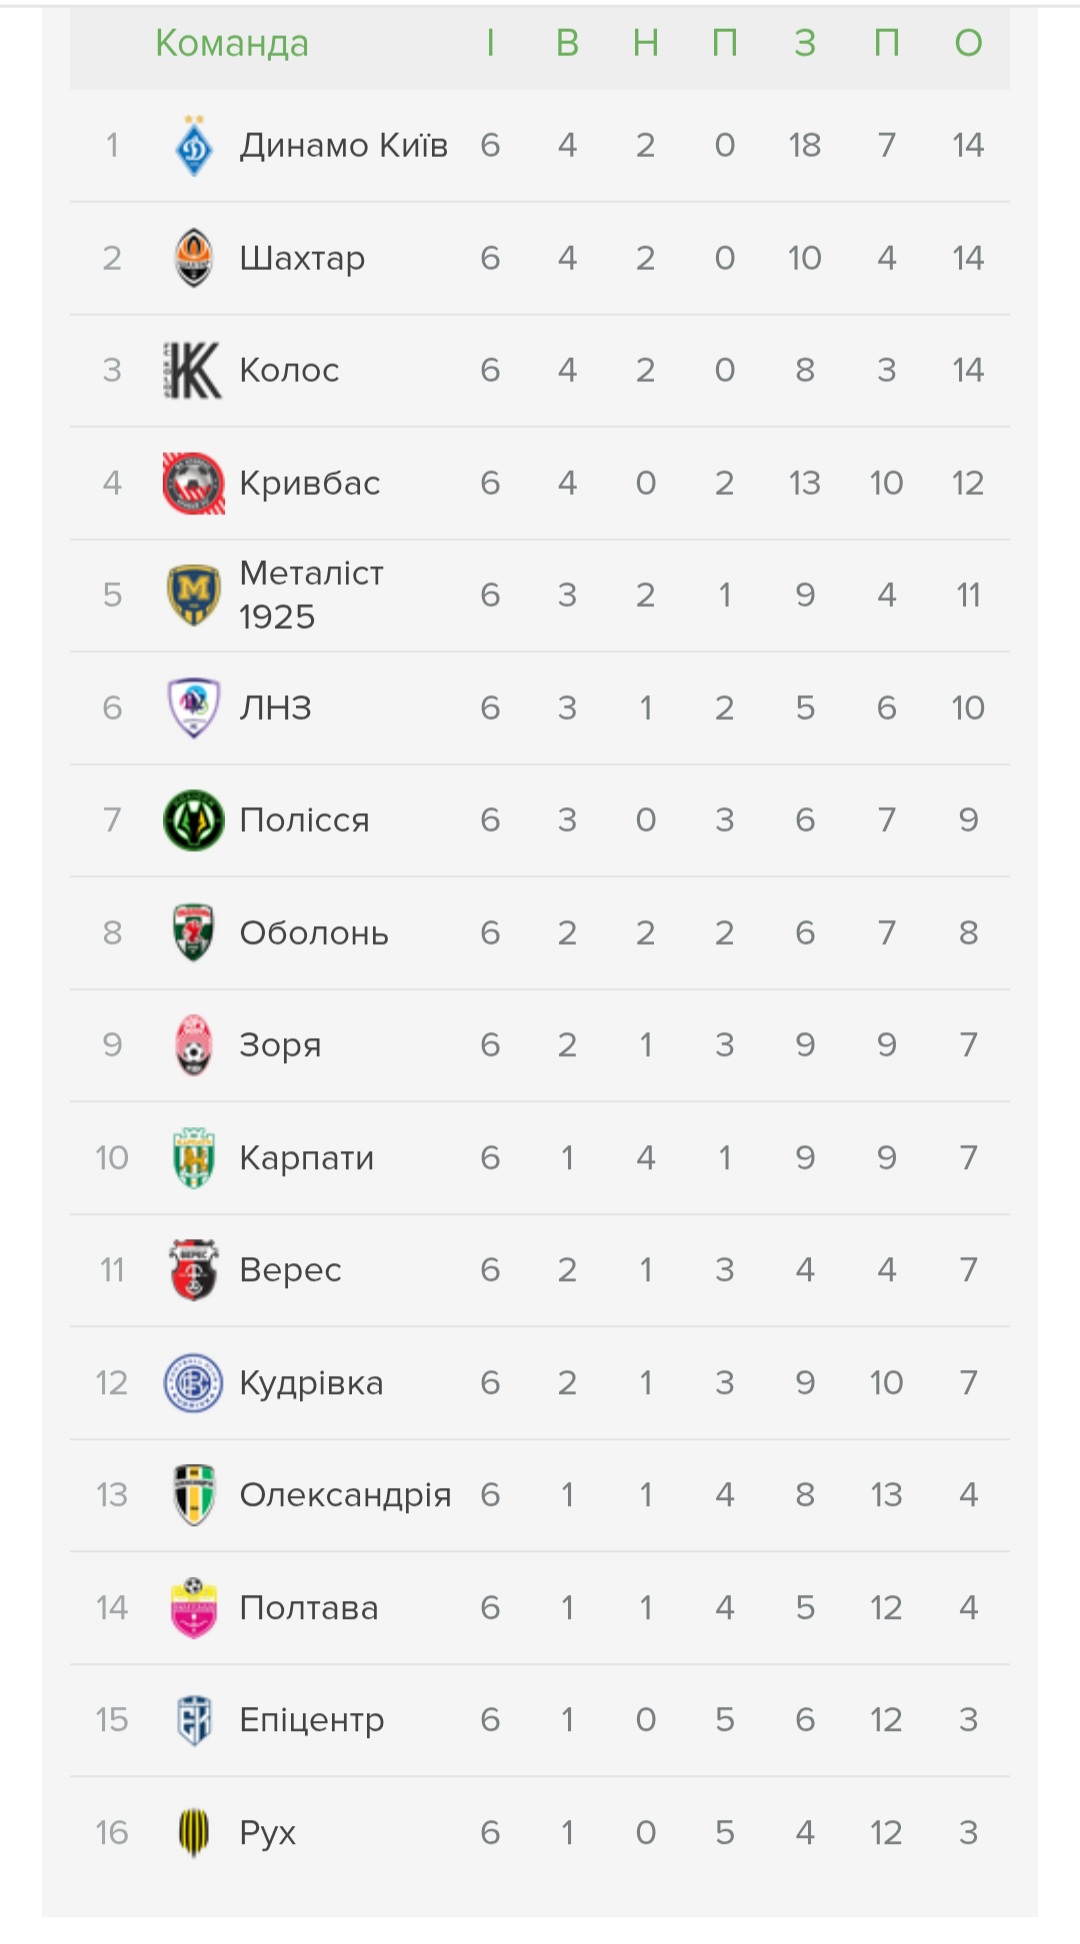Image resolution: width=1080 pixels, height=1944 pixels.
Task: Click the Карпати club crest
Action: click(x=193, y=1158)
